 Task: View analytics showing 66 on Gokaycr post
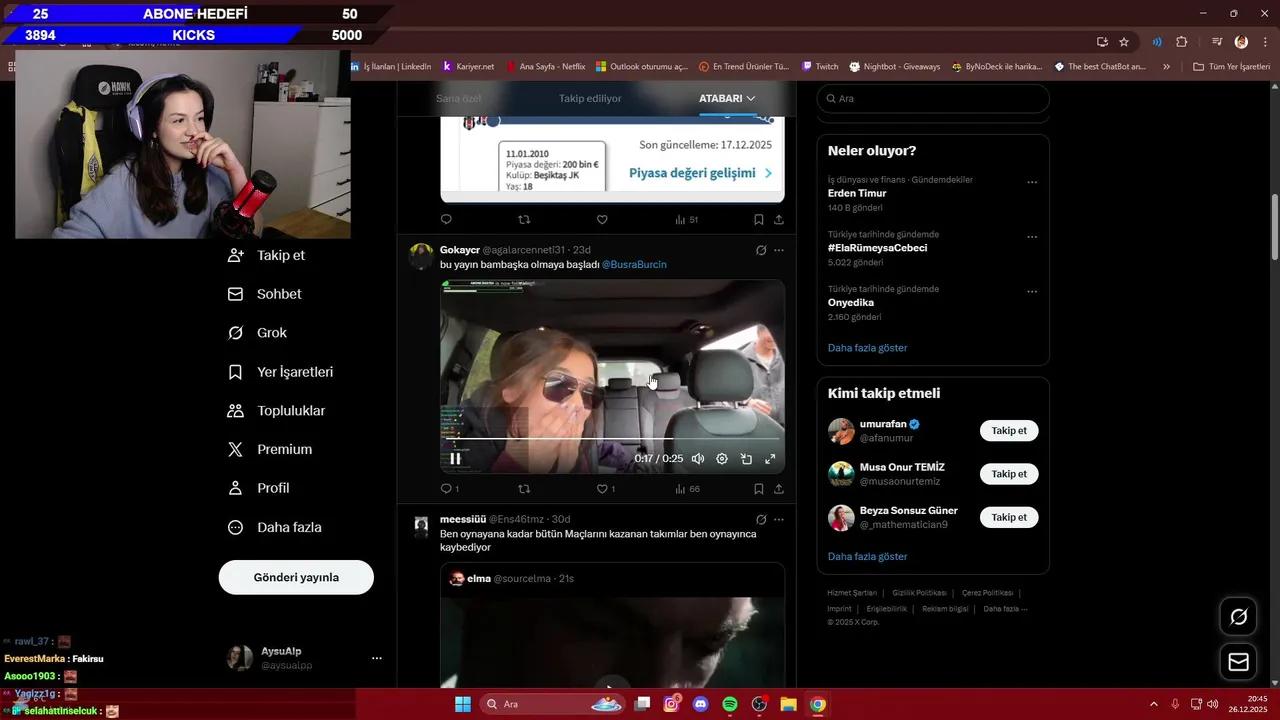687,489
